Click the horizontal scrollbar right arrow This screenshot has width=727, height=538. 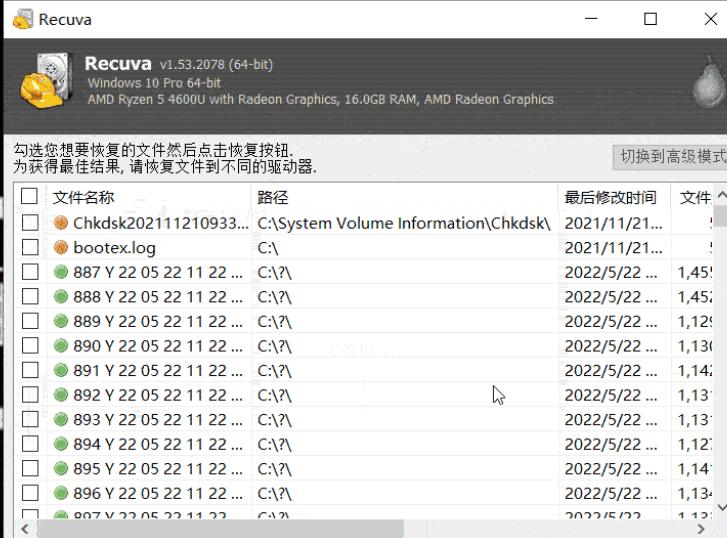coord(701,529)
